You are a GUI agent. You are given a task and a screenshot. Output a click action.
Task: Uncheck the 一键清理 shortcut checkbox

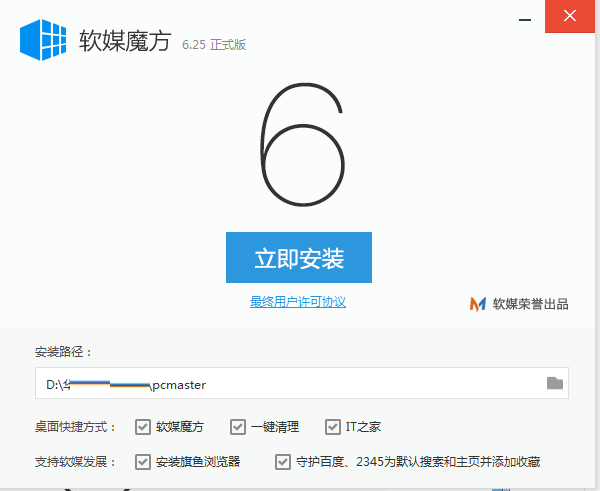pyautogui.click(x=238, y=427)
